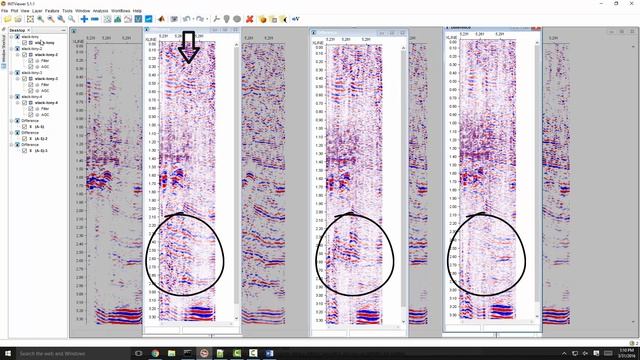Collapse the third stack-3 window tree node

coord(11,73)
